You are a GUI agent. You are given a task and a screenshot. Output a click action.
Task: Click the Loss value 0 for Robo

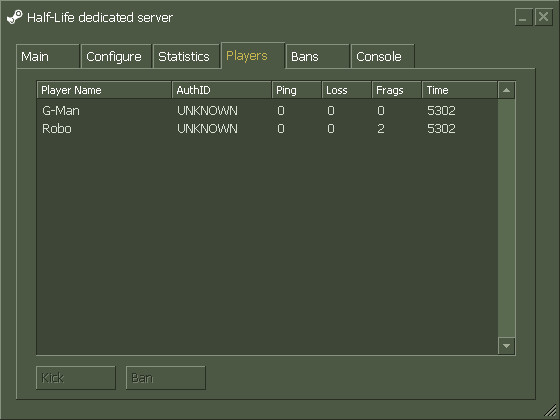pyautogui.click(x=331, y=129)
